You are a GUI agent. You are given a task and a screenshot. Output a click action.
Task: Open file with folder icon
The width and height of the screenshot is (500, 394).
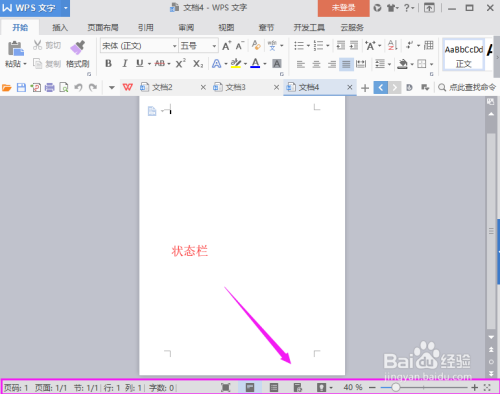point(7,88)
